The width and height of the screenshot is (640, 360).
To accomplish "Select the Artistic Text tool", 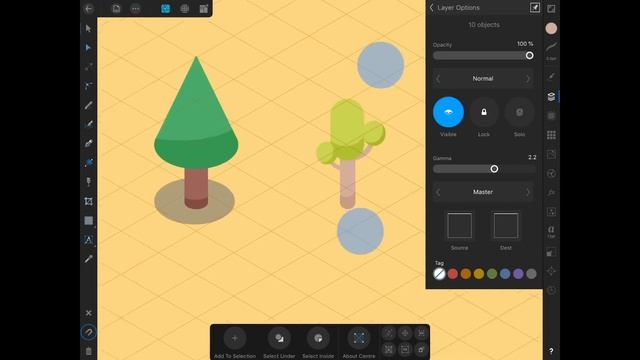I will point(88,240).
